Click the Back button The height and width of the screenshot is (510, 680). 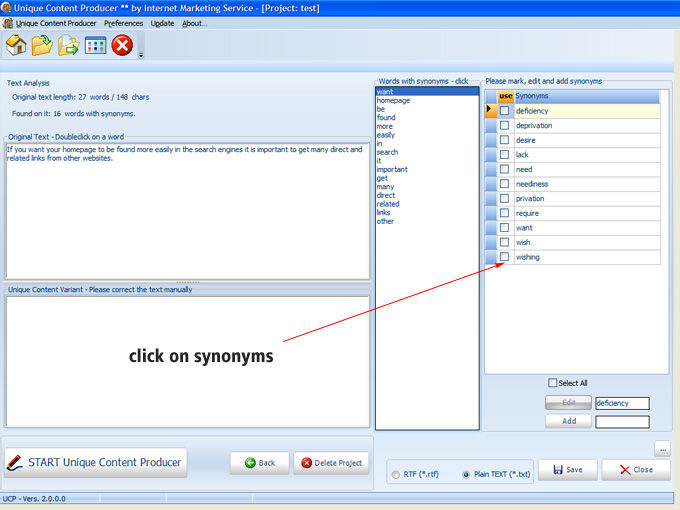coord(260,463)
